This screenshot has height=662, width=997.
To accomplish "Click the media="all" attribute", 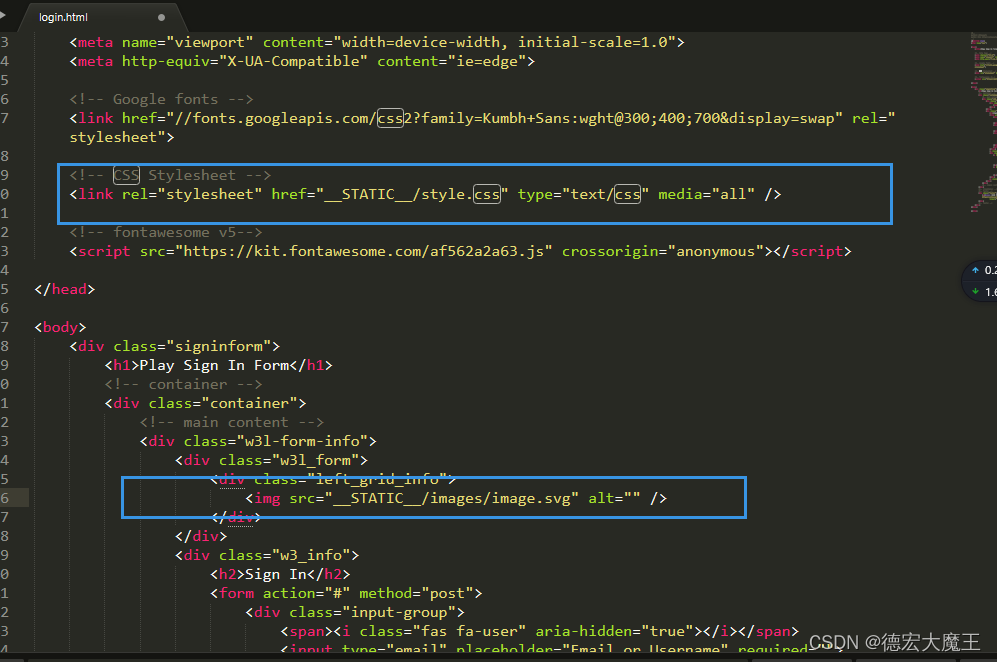I will click(x=706, y=195).
